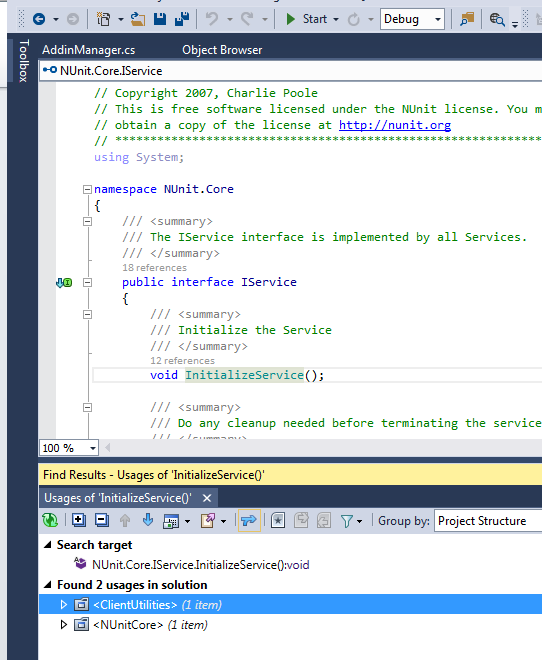Click the Navigate Backward arrow icon
This screenshot has height=665, width=542.
click(x=39, y=19)
